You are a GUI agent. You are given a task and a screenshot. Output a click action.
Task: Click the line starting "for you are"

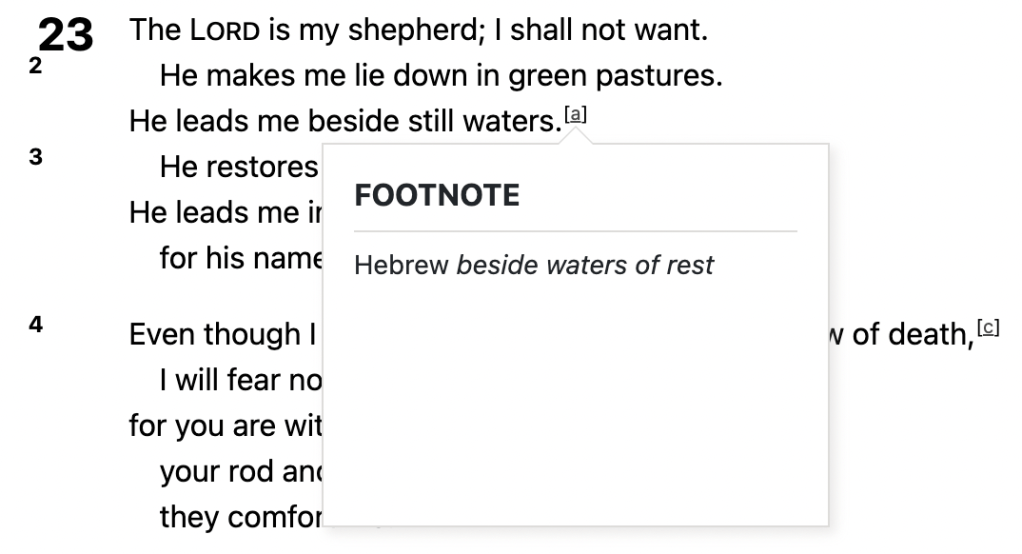pyautogui.click(x=222, y=426)
